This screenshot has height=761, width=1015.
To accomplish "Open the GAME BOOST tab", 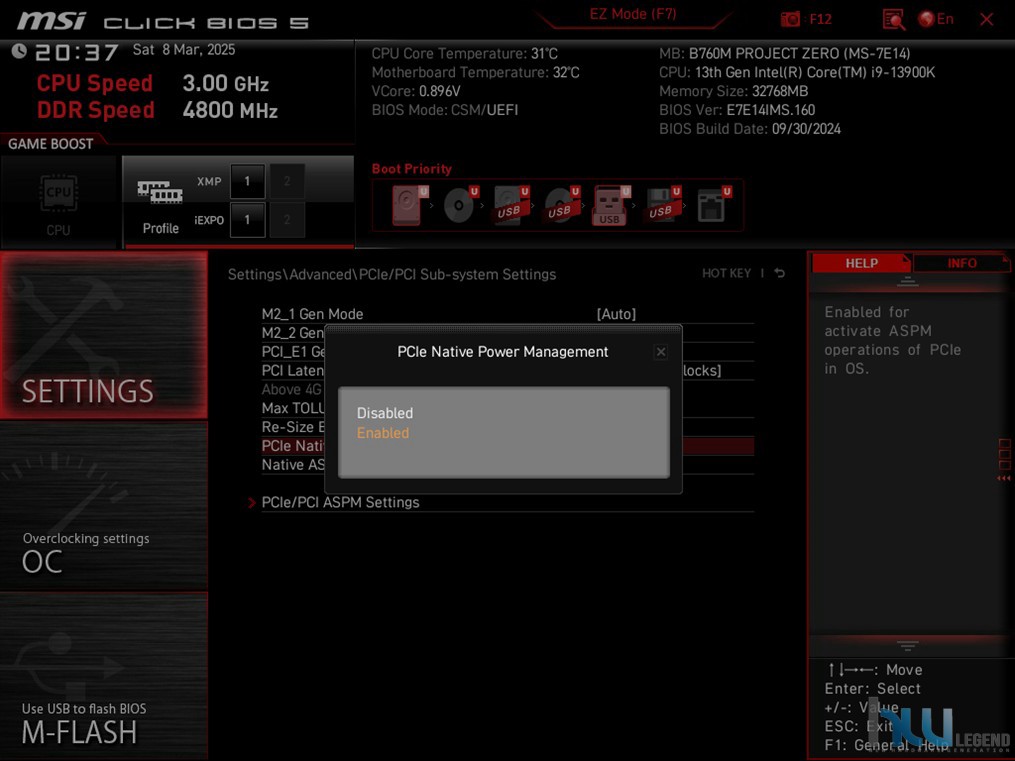I will 50,144.
